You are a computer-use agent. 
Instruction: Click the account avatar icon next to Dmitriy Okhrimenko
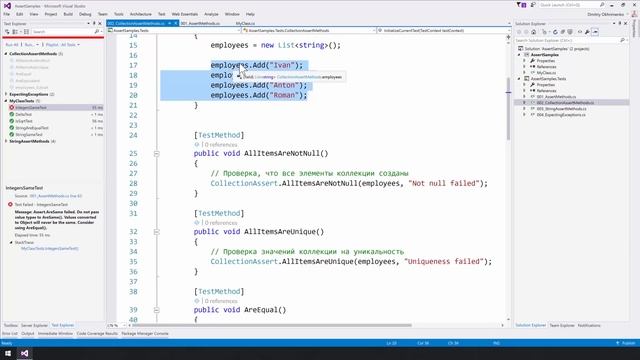[x=634, y=14]
